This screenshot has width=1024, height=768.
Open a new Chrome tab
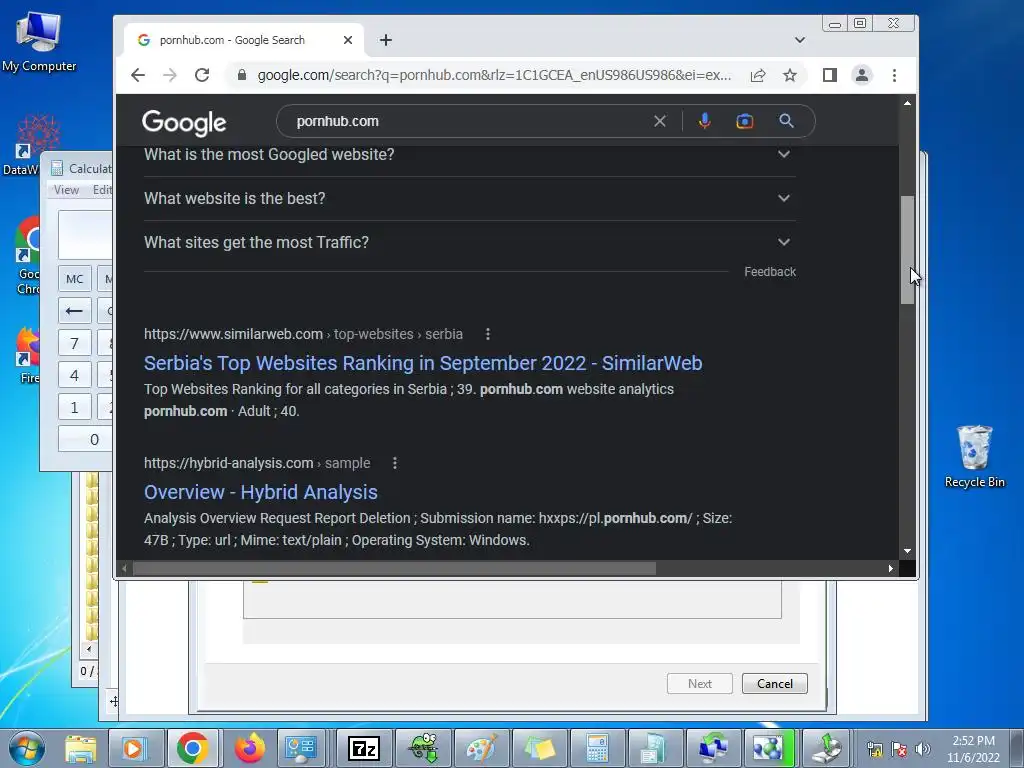tap(386, 40)
